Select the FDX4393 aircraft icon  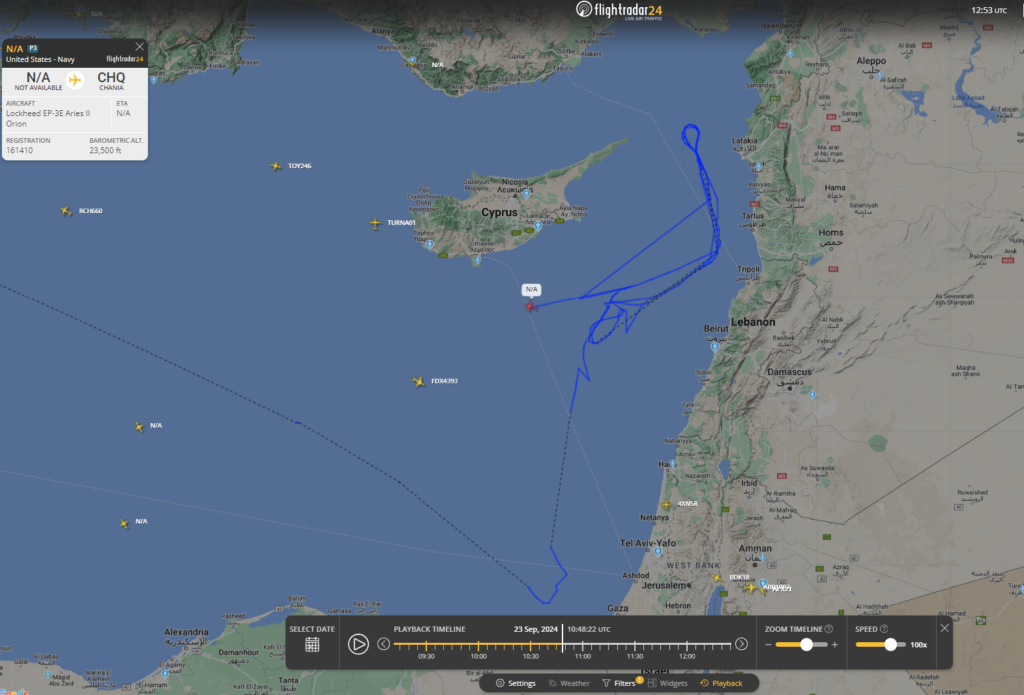click(419, 381)
